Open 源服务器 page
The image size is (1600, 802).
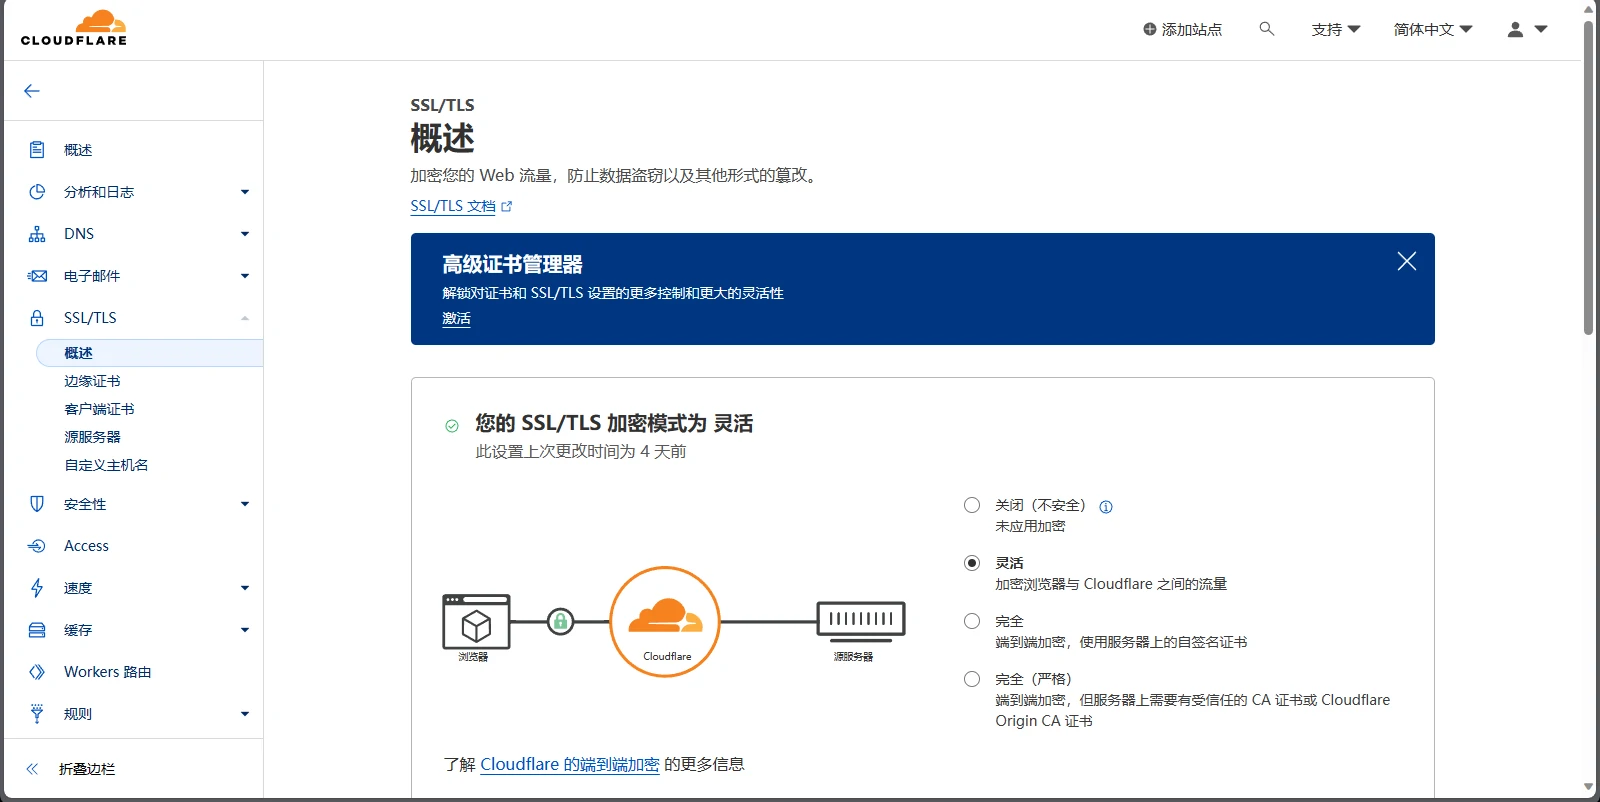pyautogui.click(x=92, y=437)
